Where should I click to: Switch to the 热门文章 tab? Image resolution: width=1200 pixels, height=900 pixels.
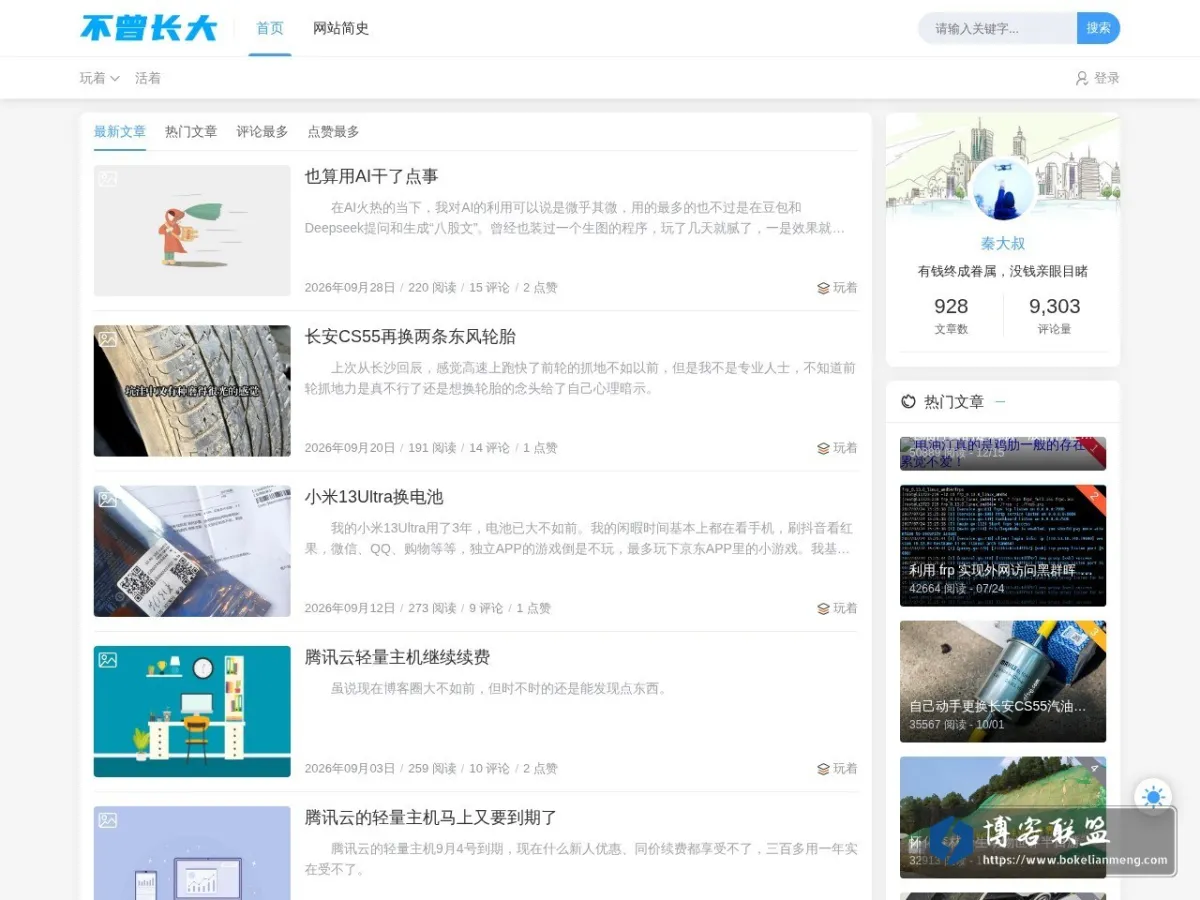191,132
